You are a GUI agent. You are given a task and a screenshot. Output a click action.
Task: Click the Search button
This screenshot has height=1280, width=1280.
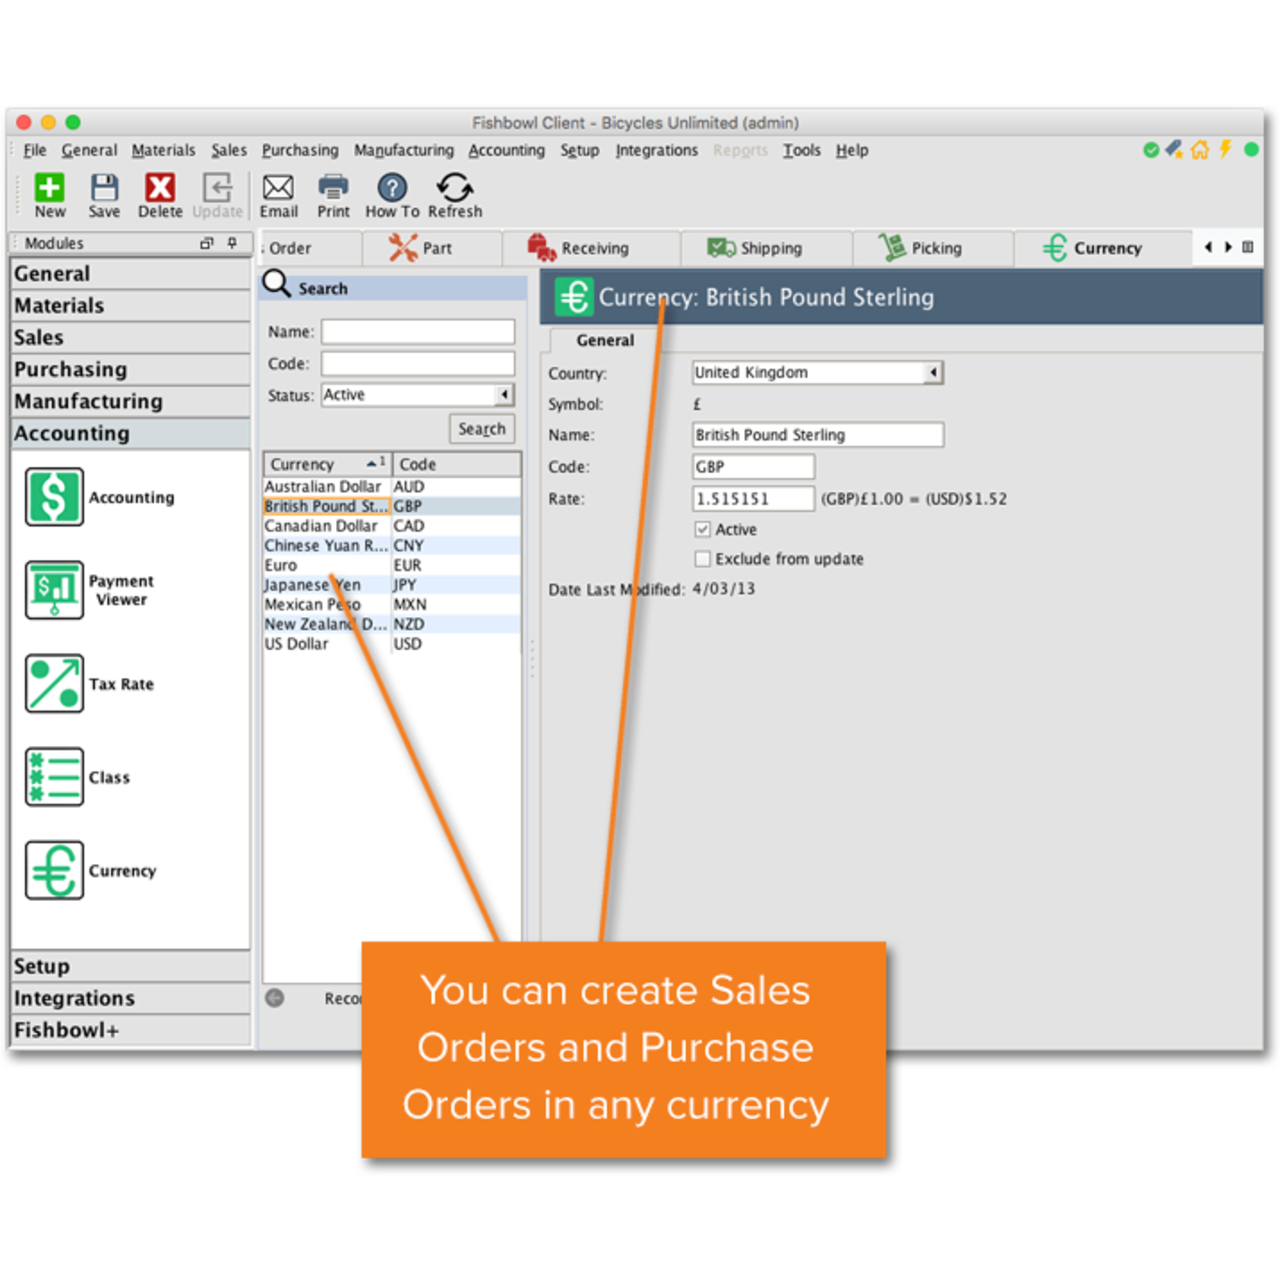click(x=481, y=428)
